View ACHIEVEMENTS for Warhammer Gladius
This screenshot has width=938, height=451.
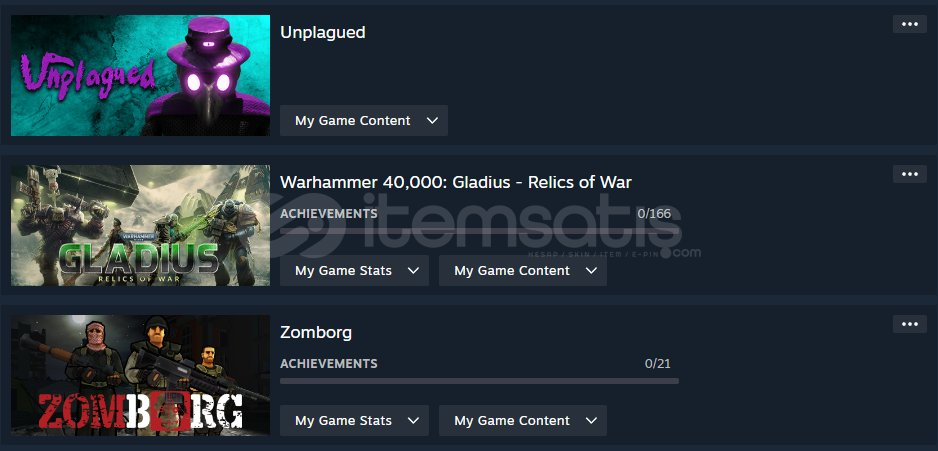[x=329, y=214]
